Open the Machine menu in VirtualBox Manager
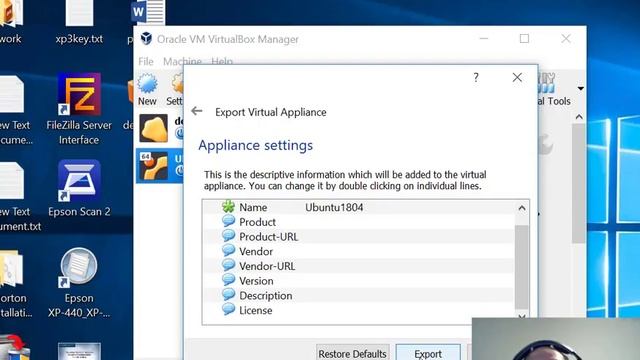 point(182,61)
